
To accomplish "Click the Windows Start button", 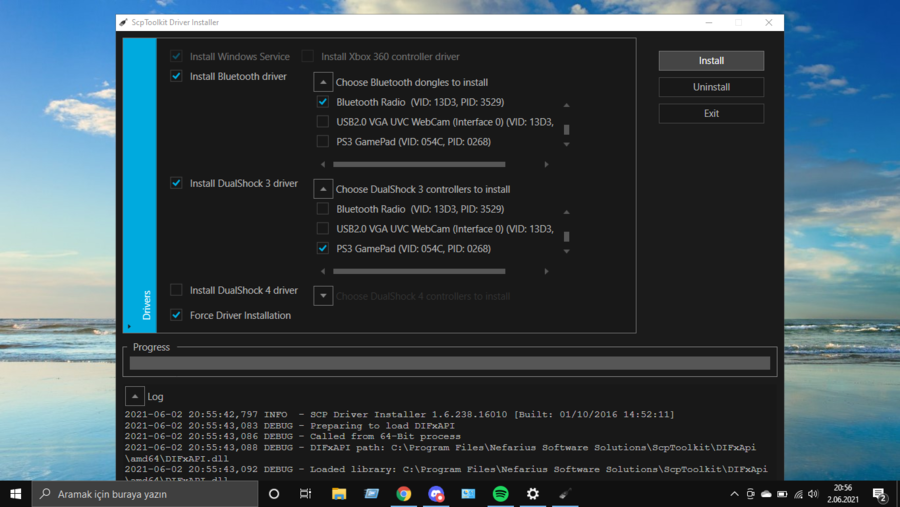I will (16, 494).
